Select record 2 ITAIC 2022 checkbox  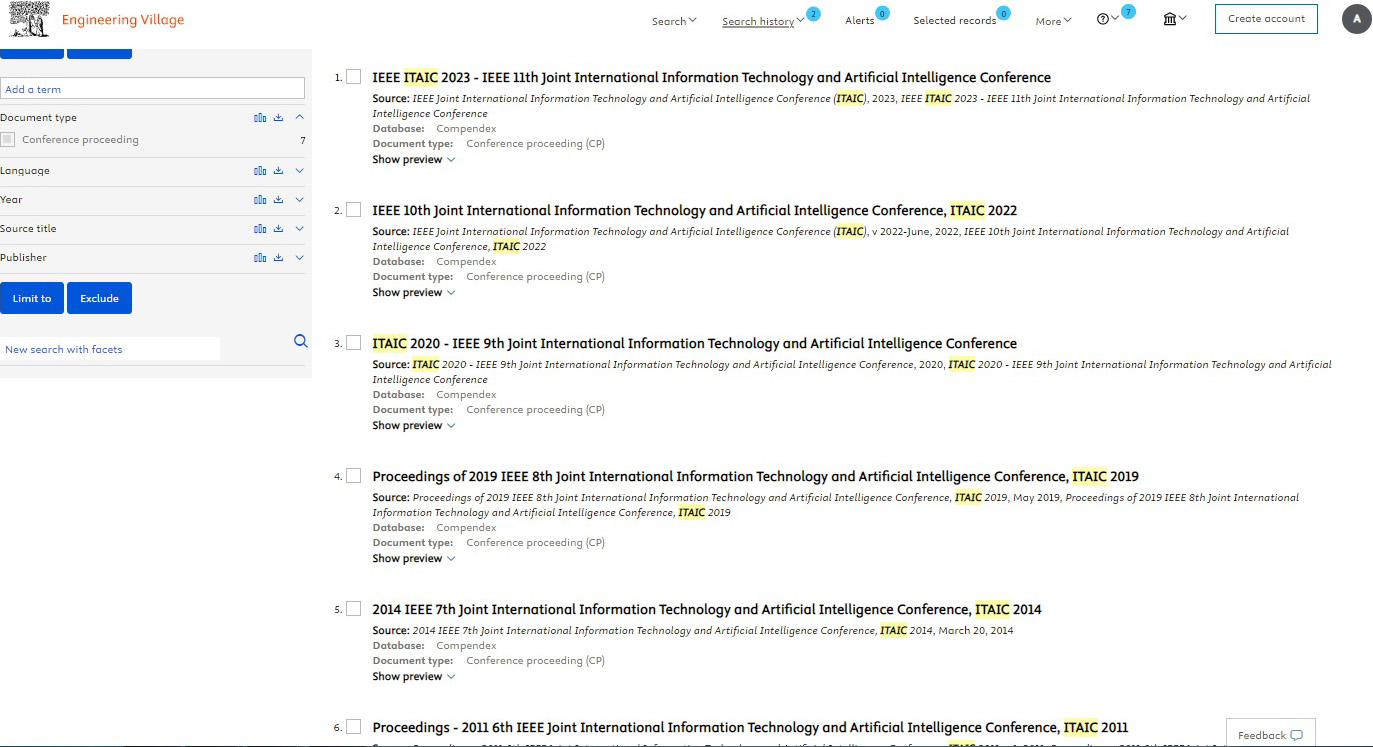tap(354, 210)
